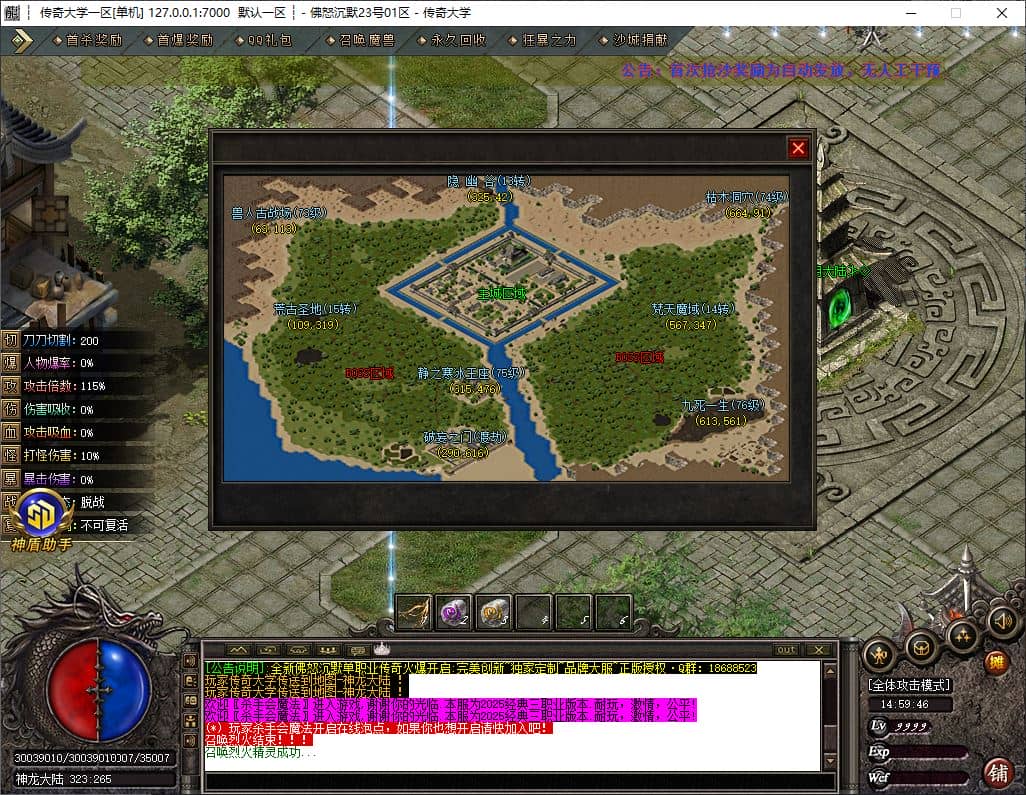1026x795 pixels.
Task: Click first chat channel tab icon
Action: coord(238,650)
